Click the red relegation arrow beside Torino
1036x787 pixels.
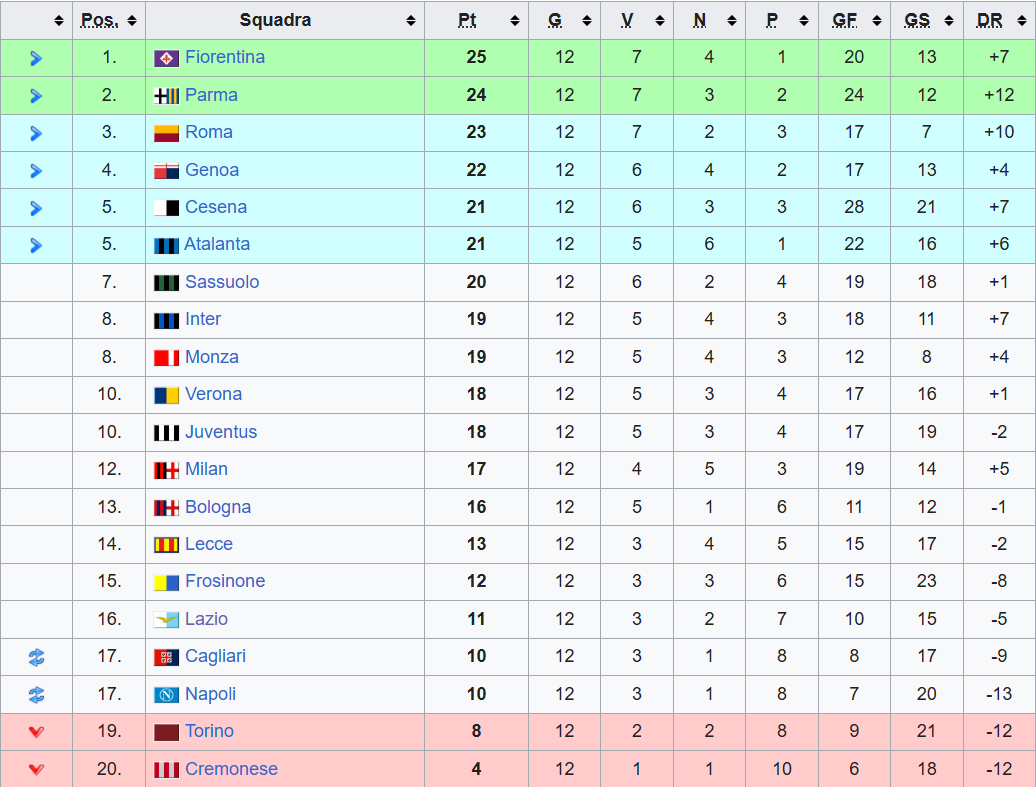point(36,732)
